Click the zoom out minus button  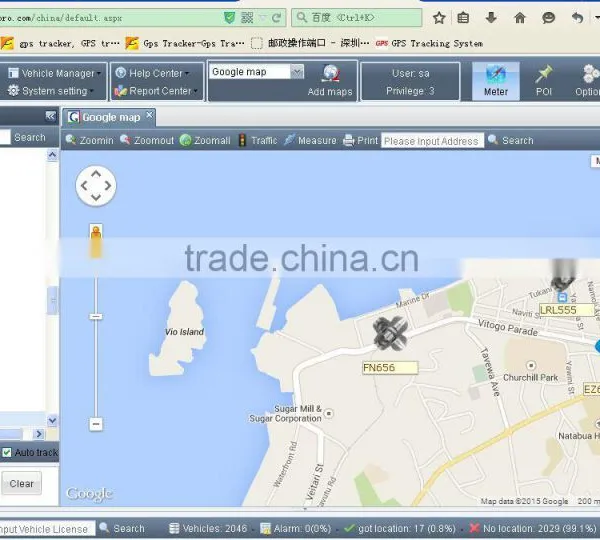(96, 424)
